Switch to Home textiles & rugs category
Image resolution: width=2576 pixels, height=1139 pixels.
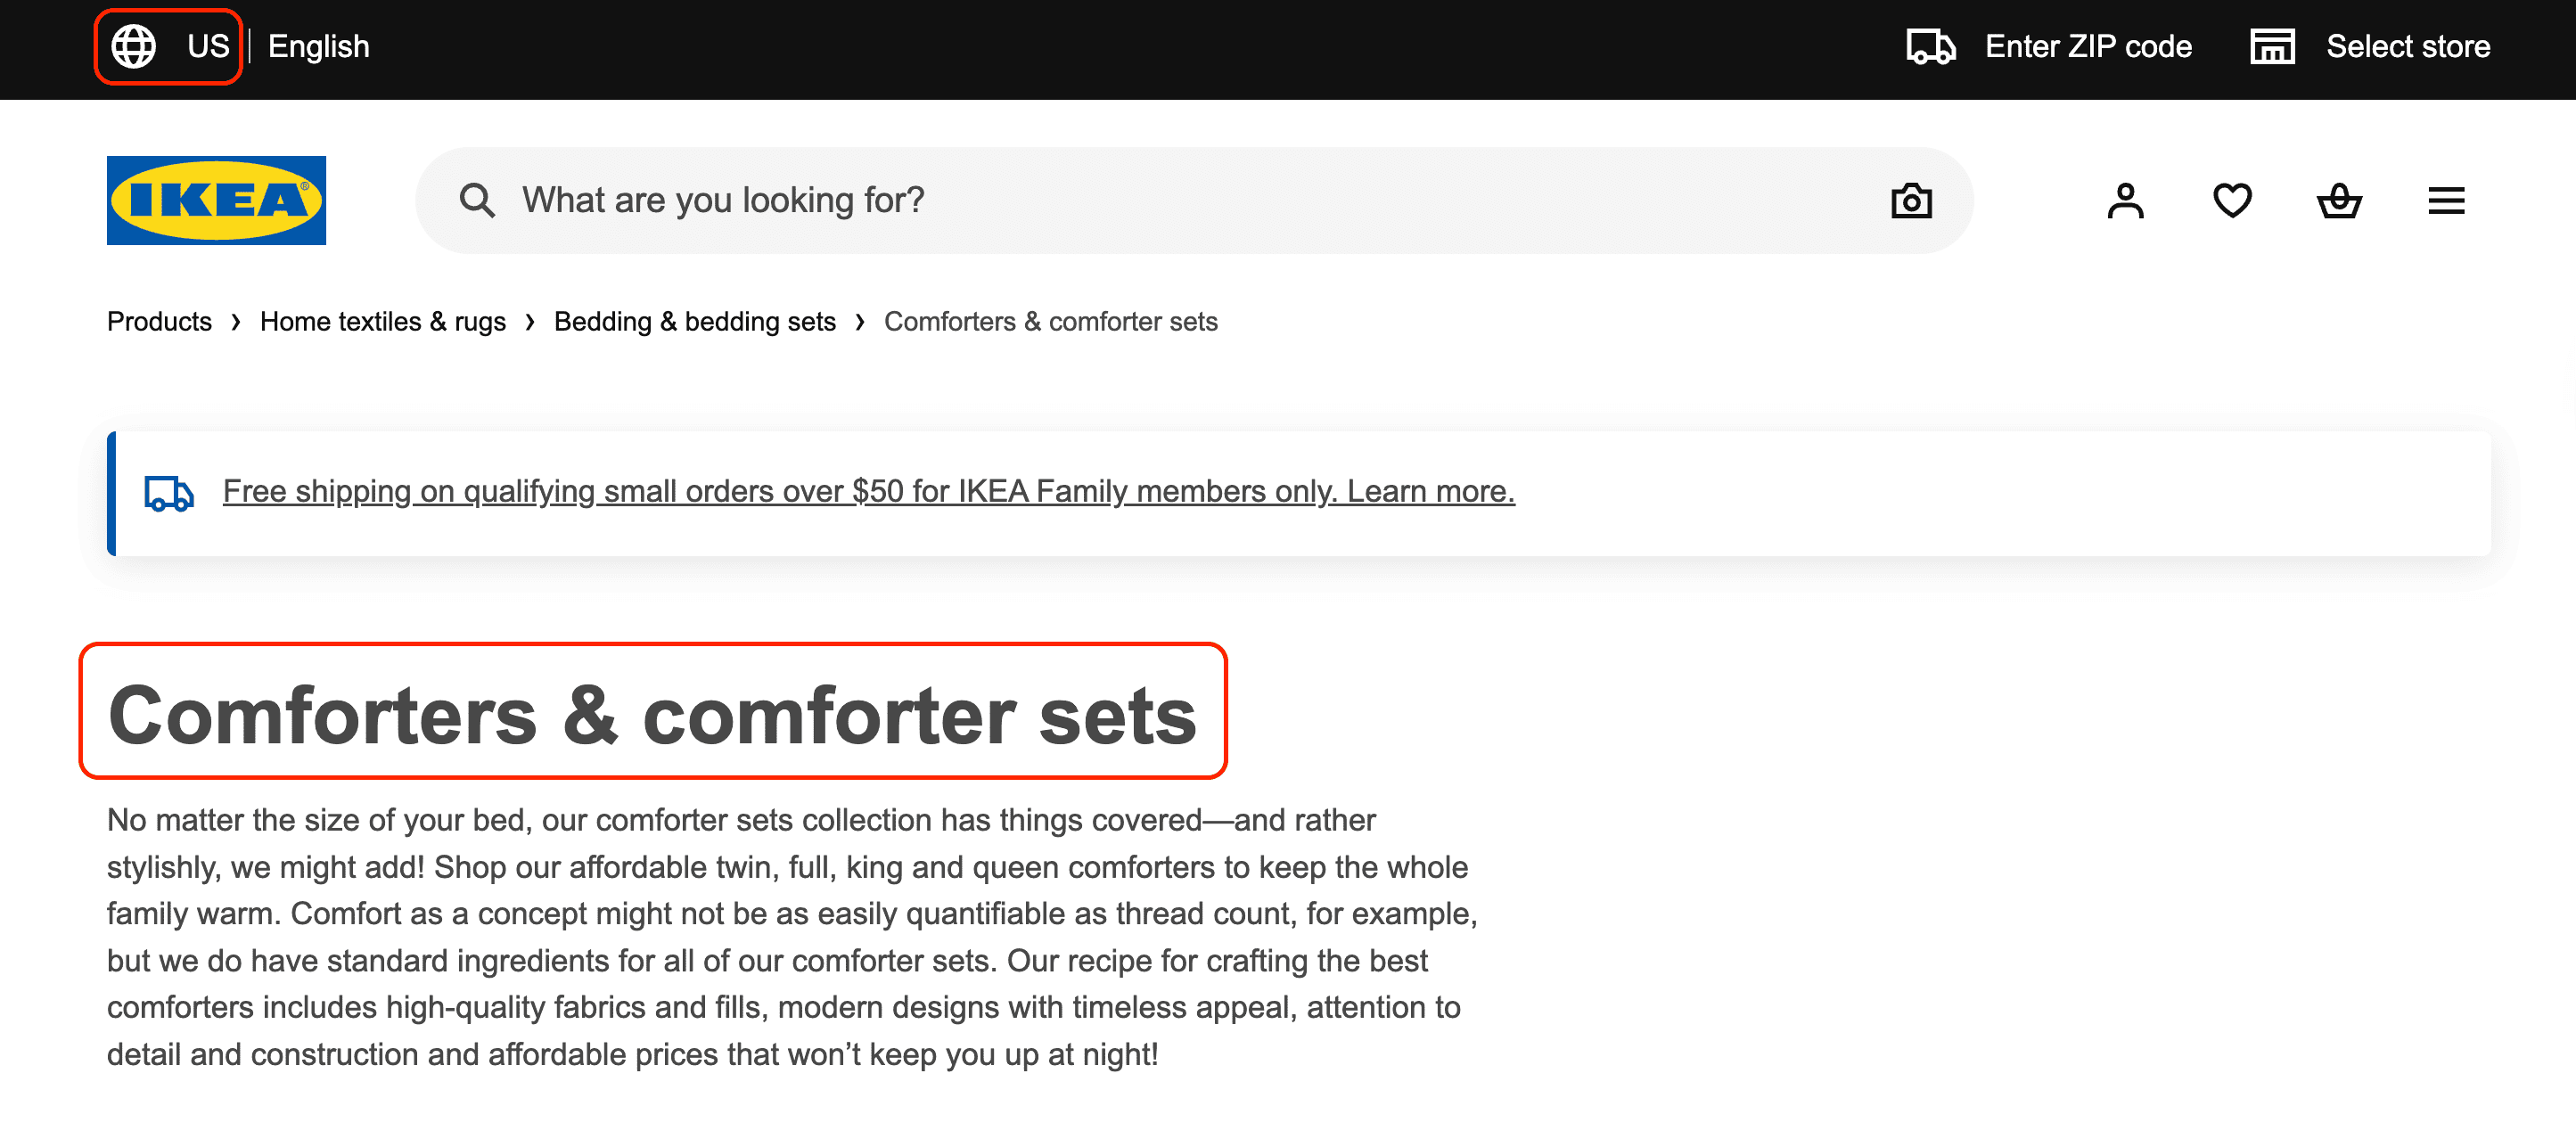coord(382,321)
